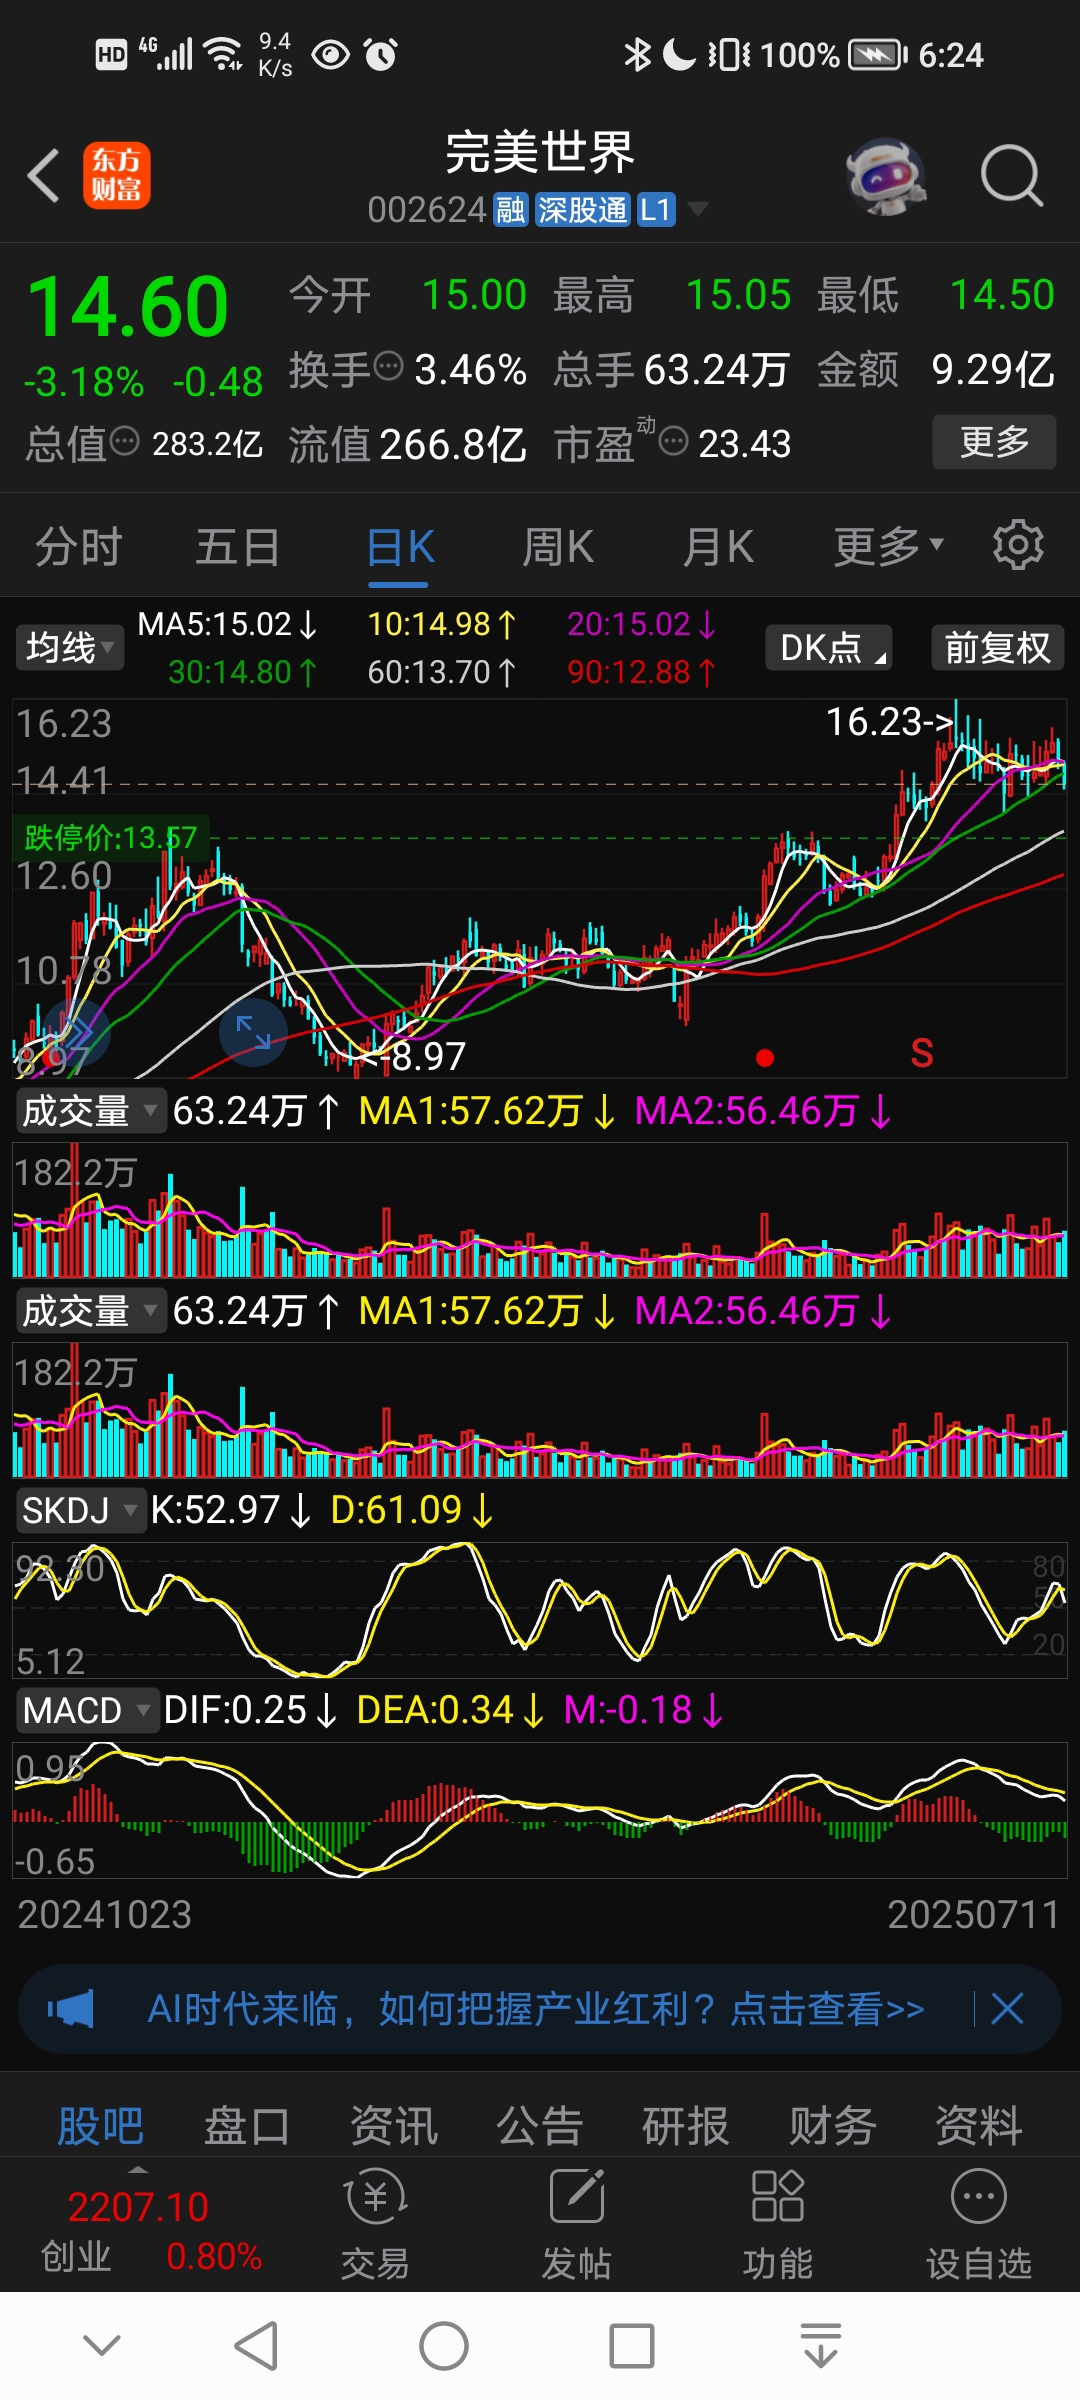Viewport: 1080px width, 2400px height.
Task: Switch to the 月K tab
Action: (x=718, y=547)
